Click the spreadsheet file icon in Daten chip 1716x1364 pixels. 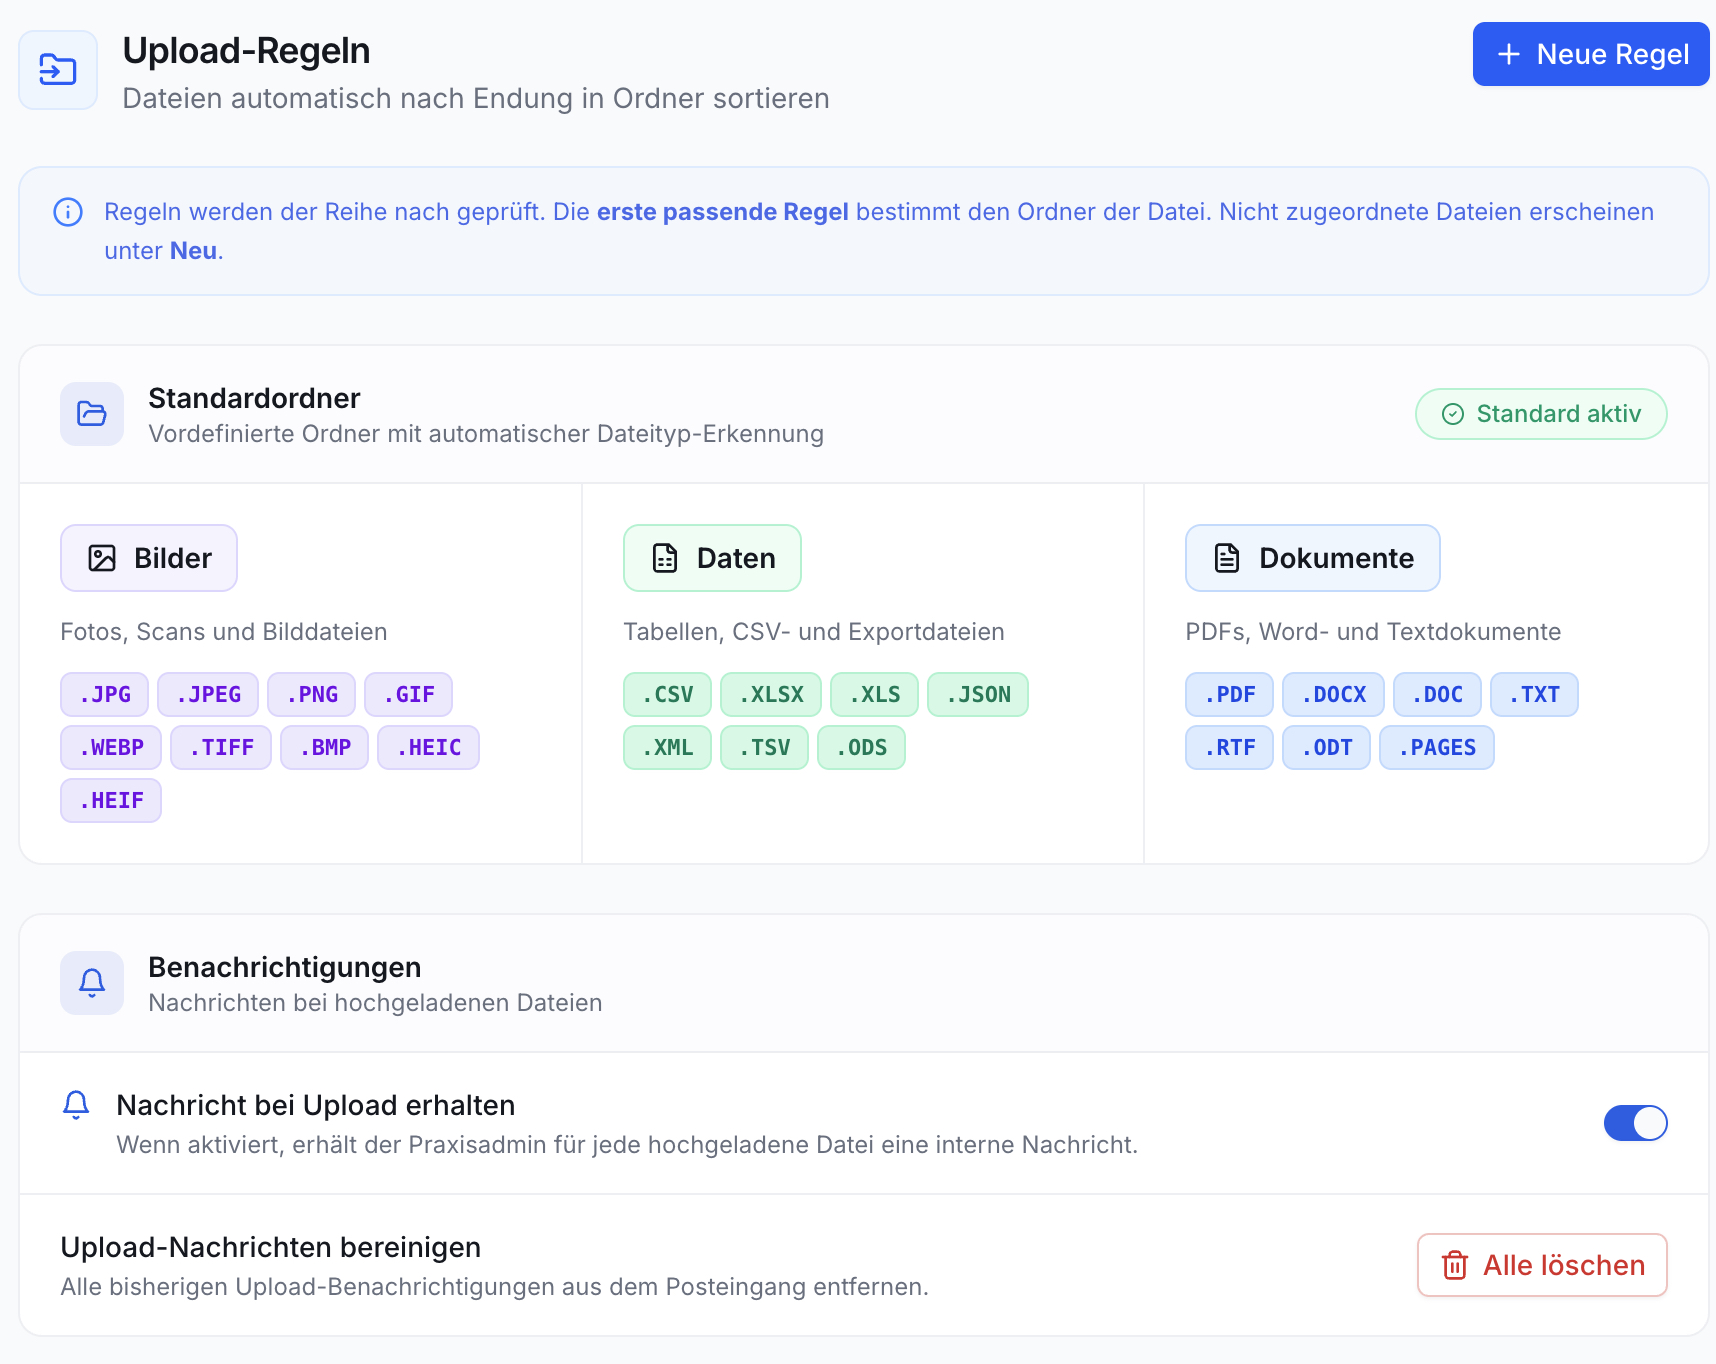[665, 558]
